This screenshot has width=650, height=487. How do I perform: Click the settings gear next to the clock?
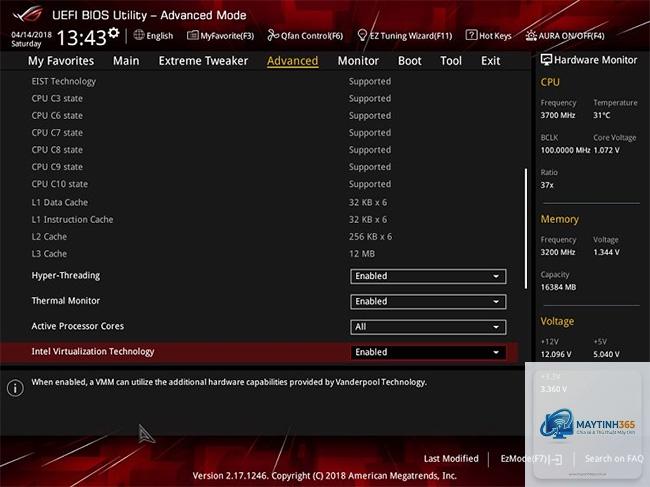pyautogui.click(x=114, y=33)
